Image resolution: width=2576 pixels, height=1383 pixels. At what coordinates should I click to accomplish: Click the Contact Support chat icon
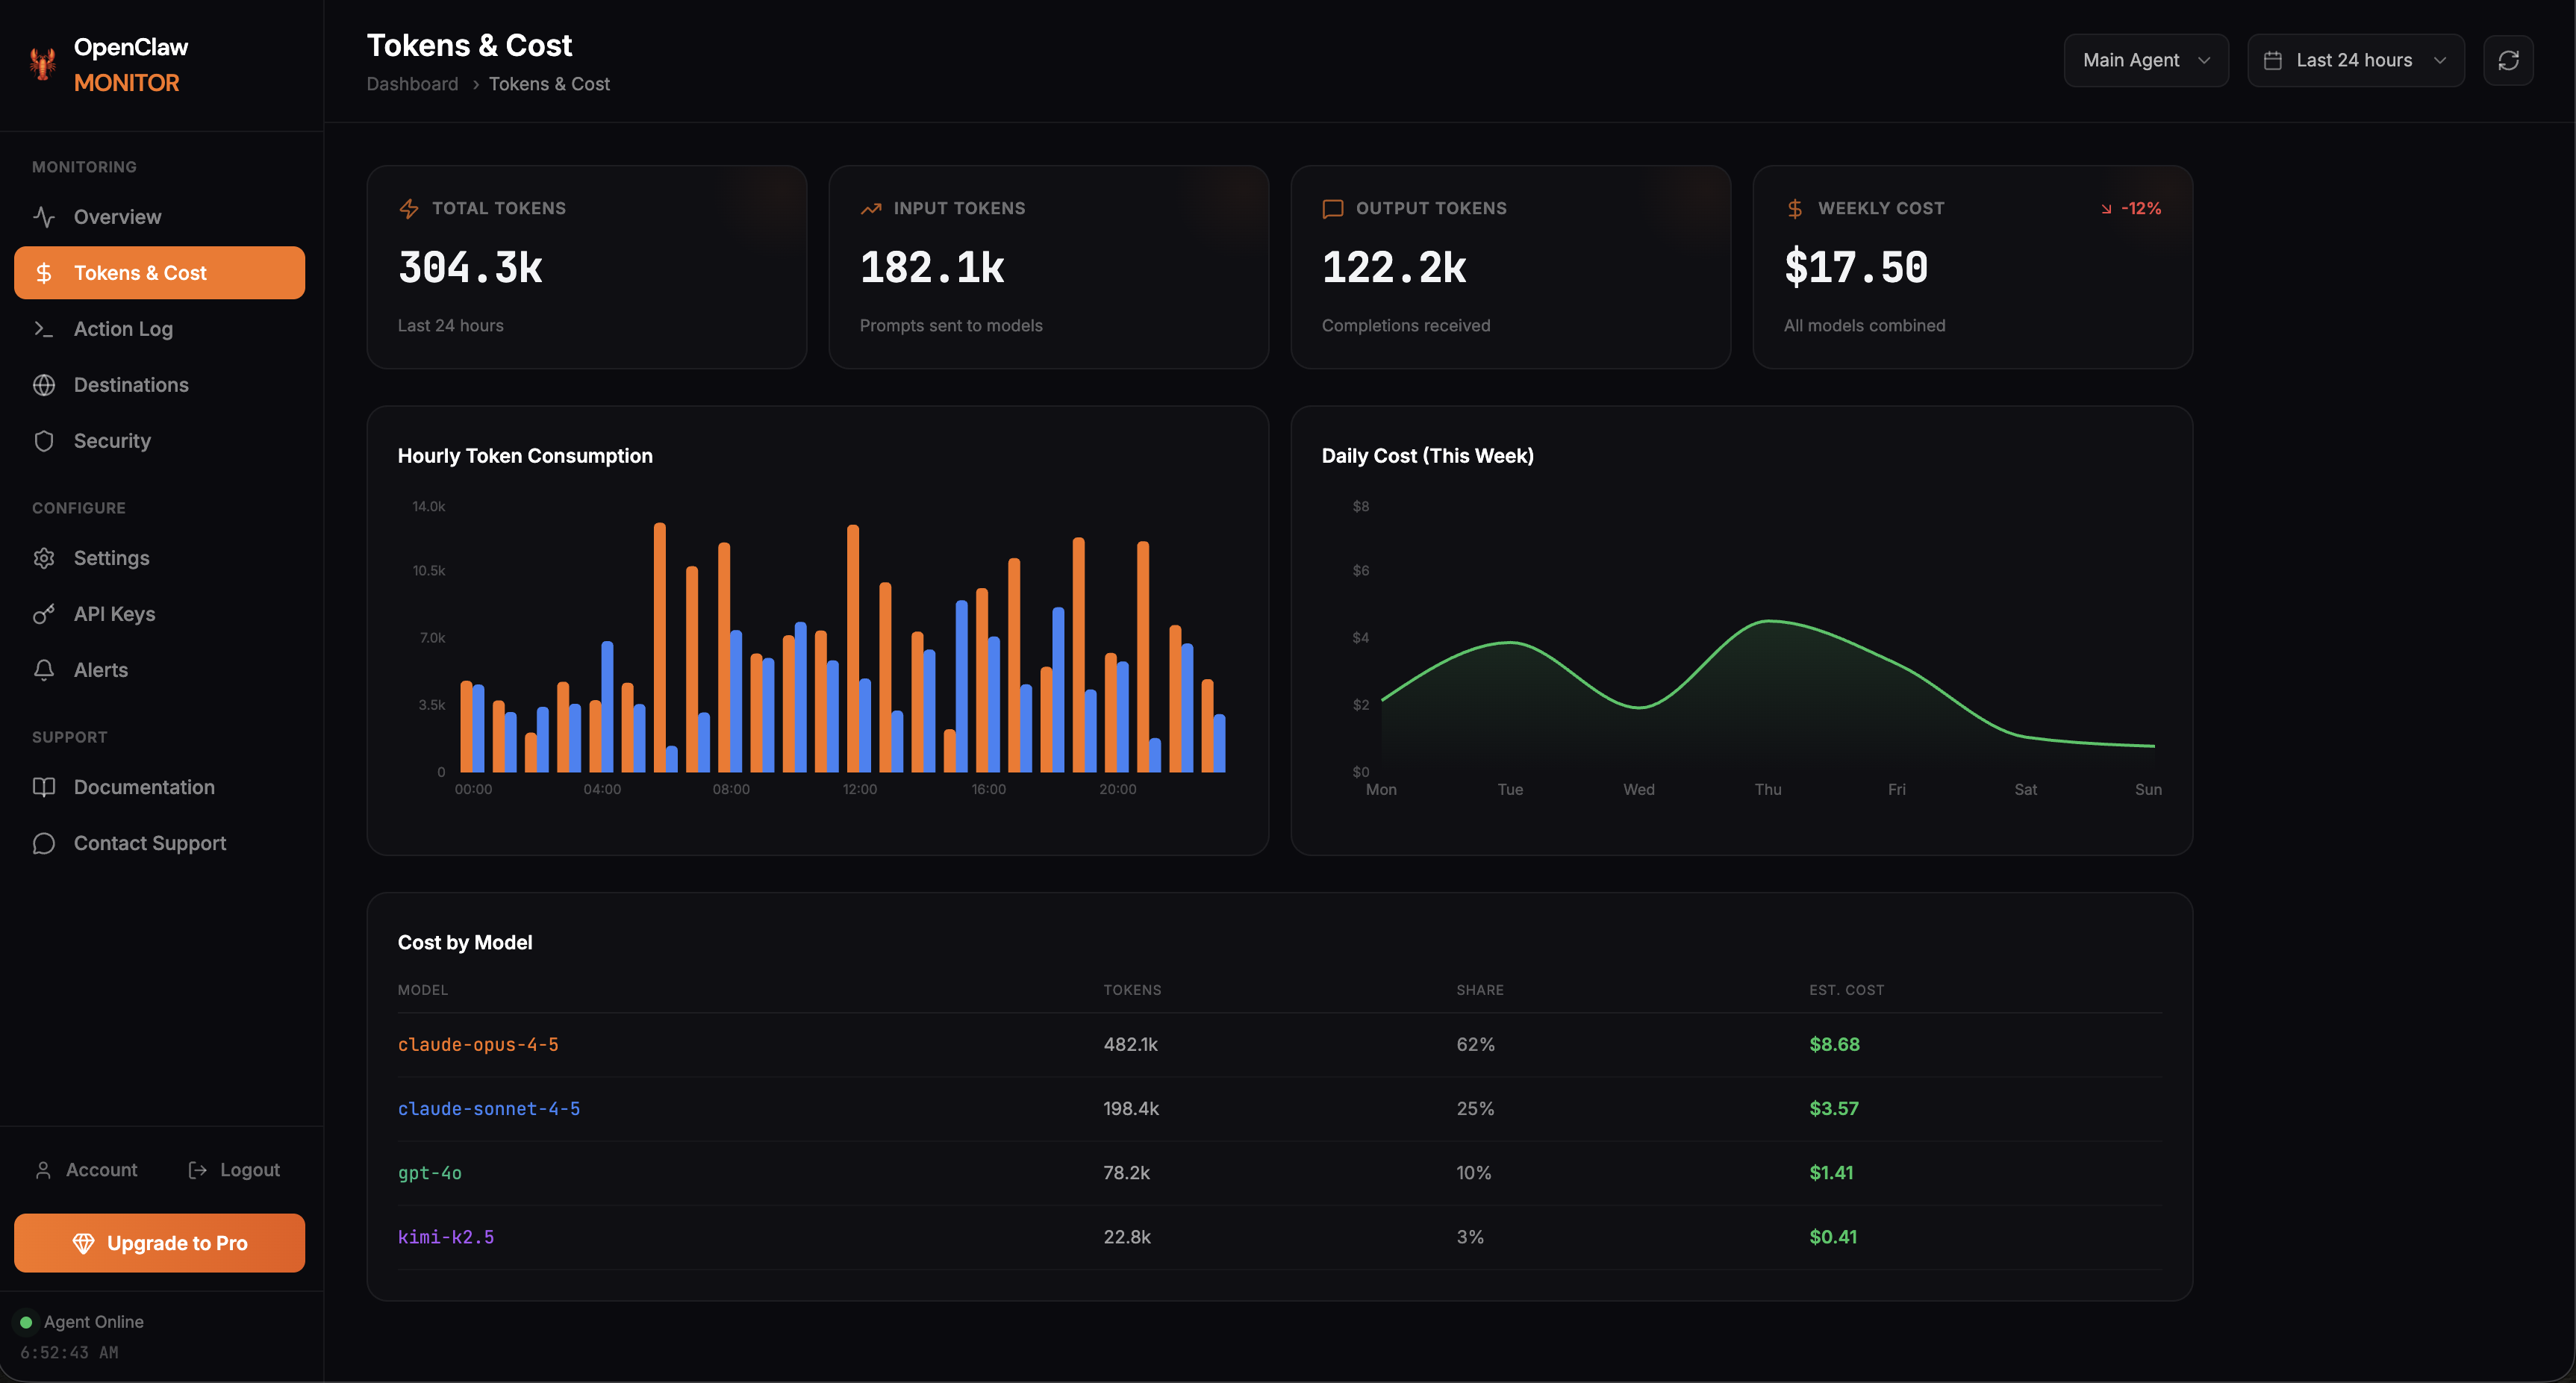pyautogui.click(x=44, y=843)
